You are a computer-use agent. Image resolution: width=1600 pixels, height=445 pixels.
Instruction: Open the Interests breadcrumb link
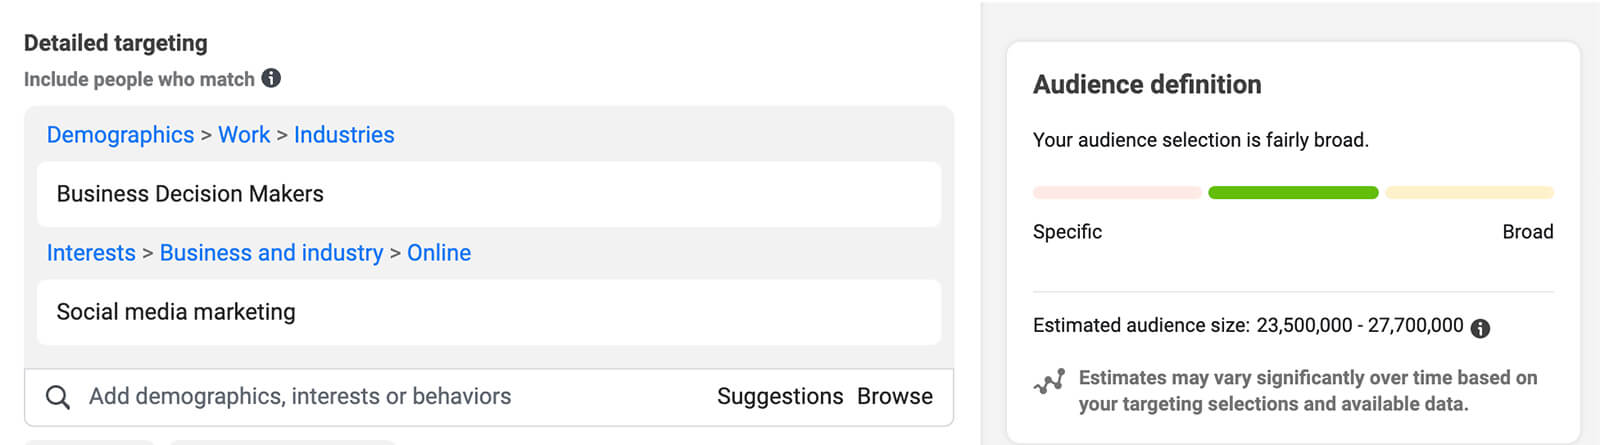[91, 253]
